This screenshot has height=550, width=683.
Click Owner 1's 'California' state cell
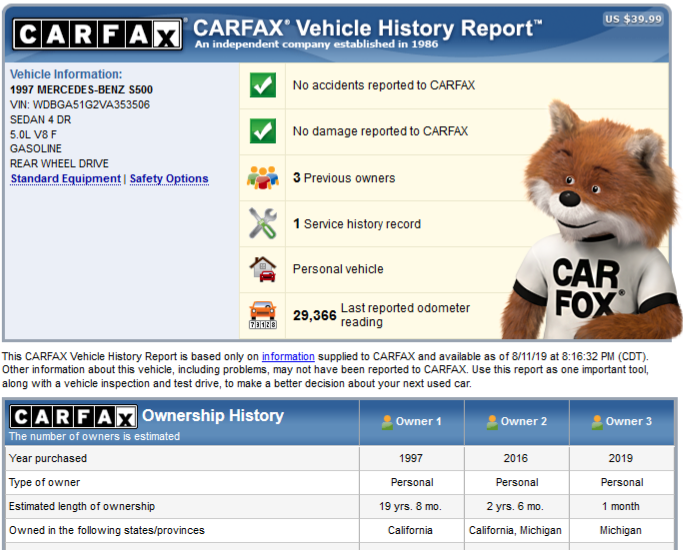click(x=410, y=530)
